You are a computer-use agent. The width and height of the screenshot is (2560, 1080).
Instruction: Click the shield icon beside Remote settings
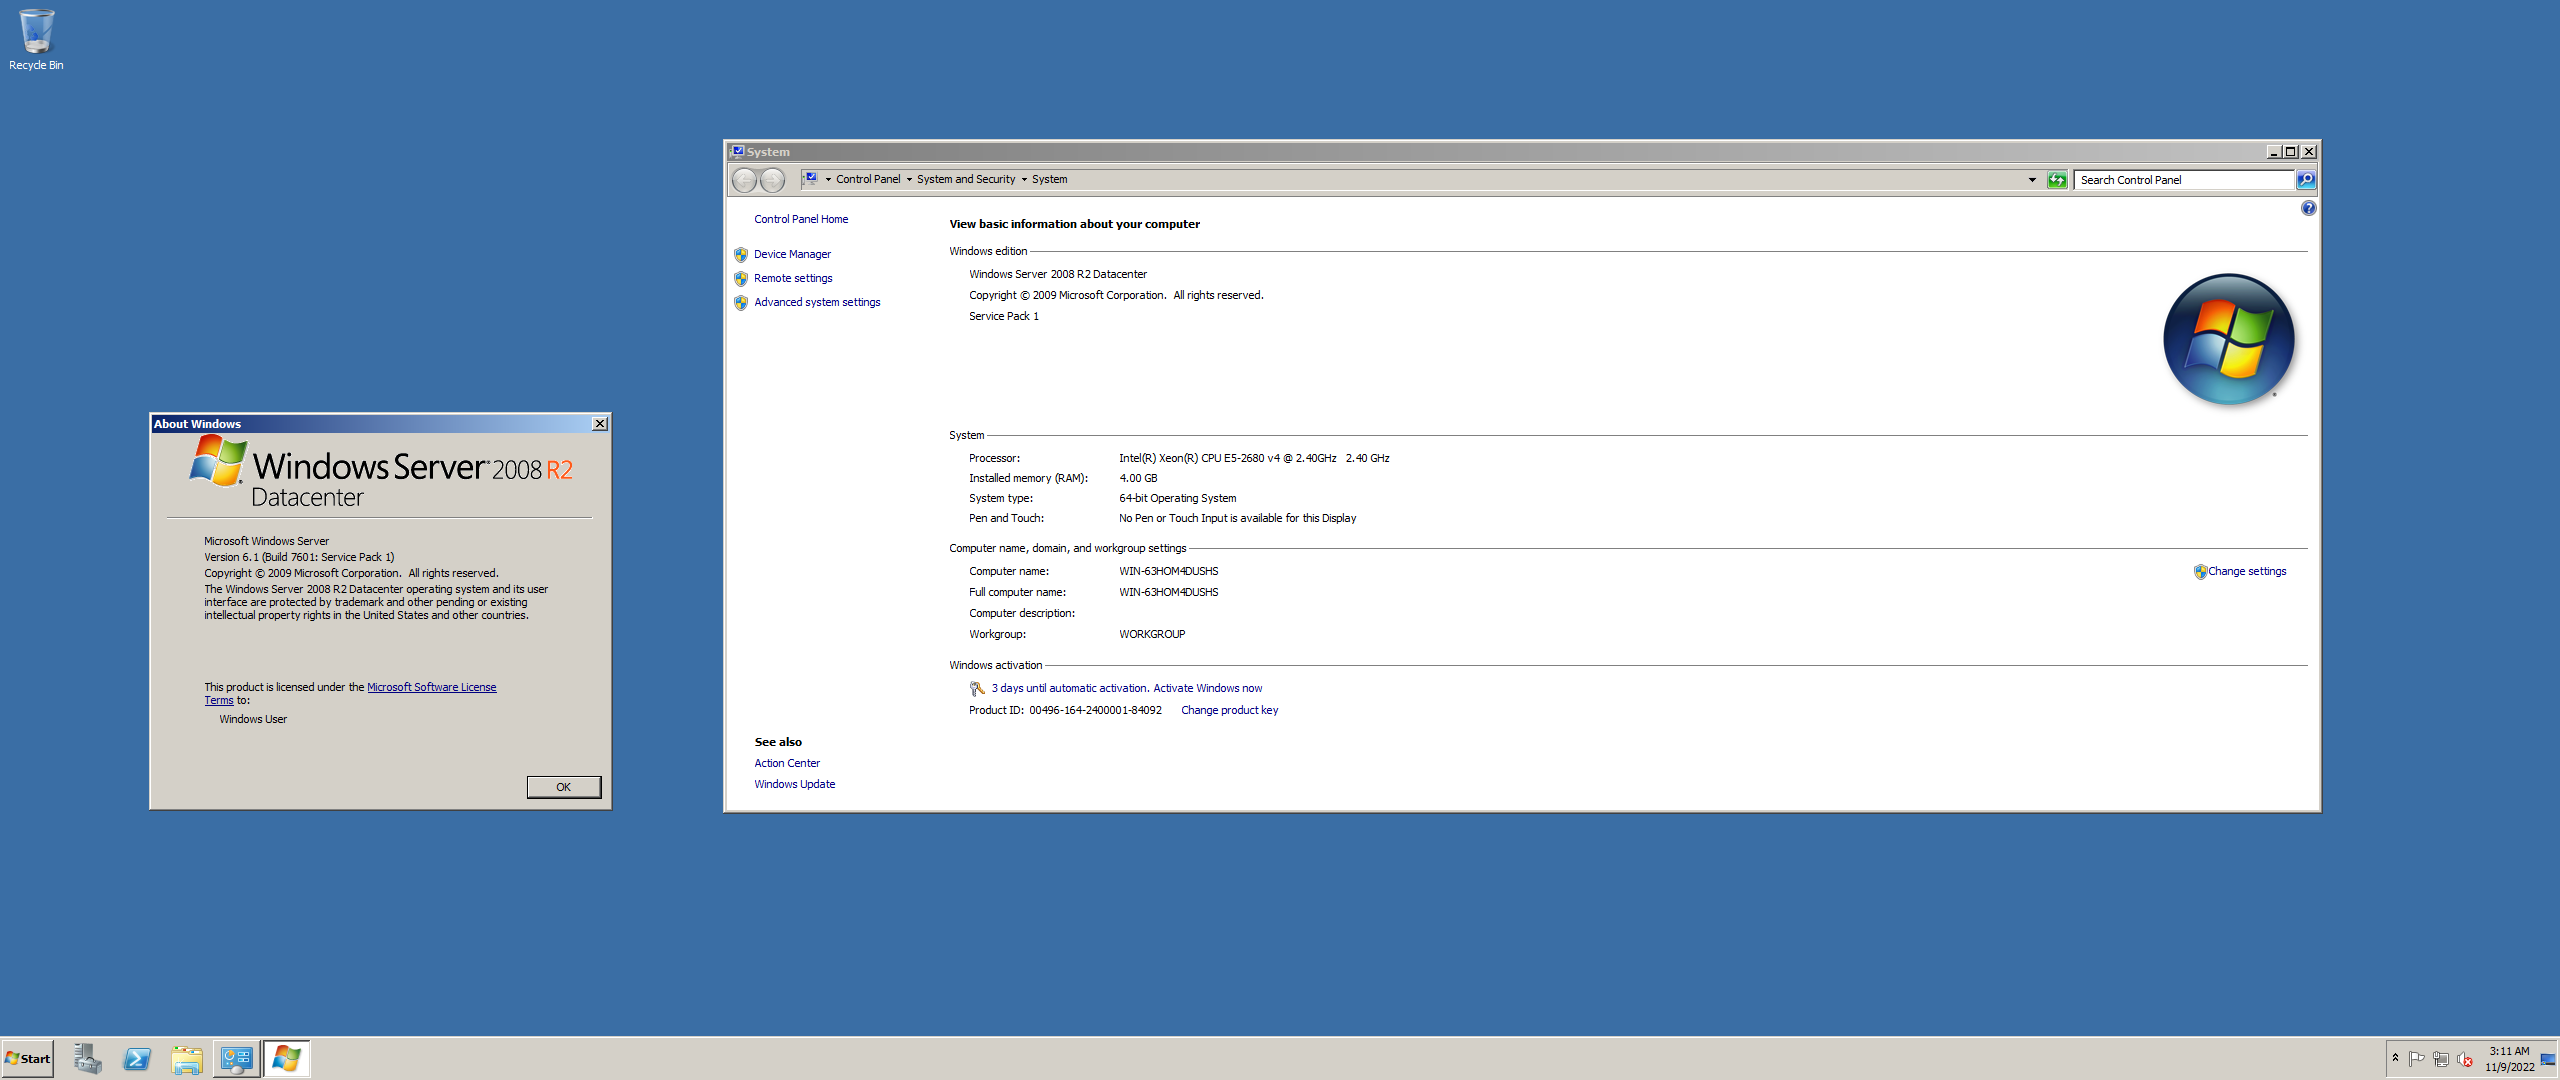point(741,279)
